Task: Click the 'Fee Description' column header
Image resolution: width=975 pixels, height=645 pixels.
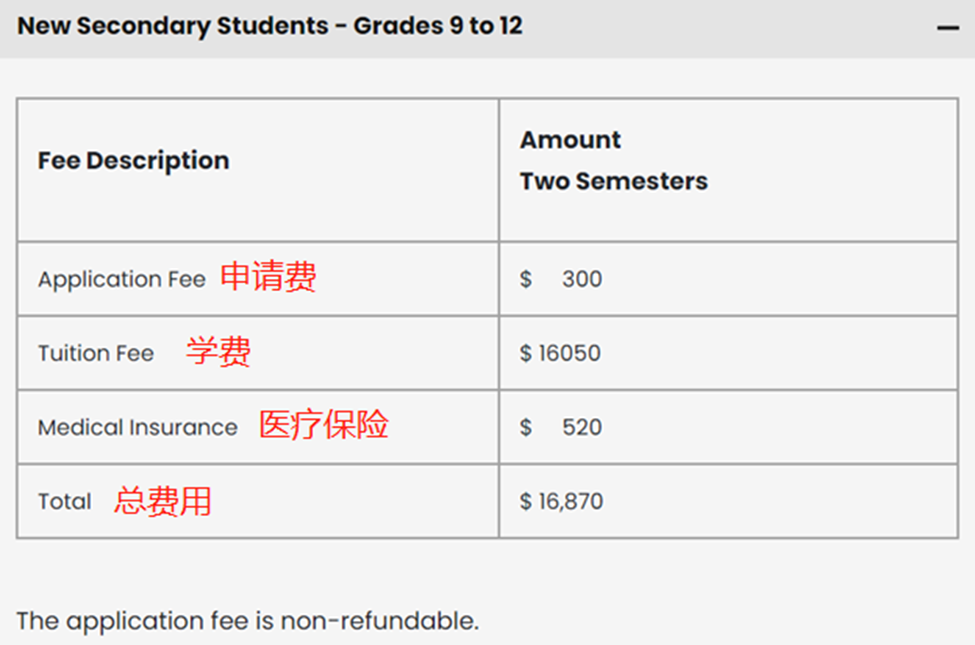Action: pyautogui.click(x=133, y=160)
